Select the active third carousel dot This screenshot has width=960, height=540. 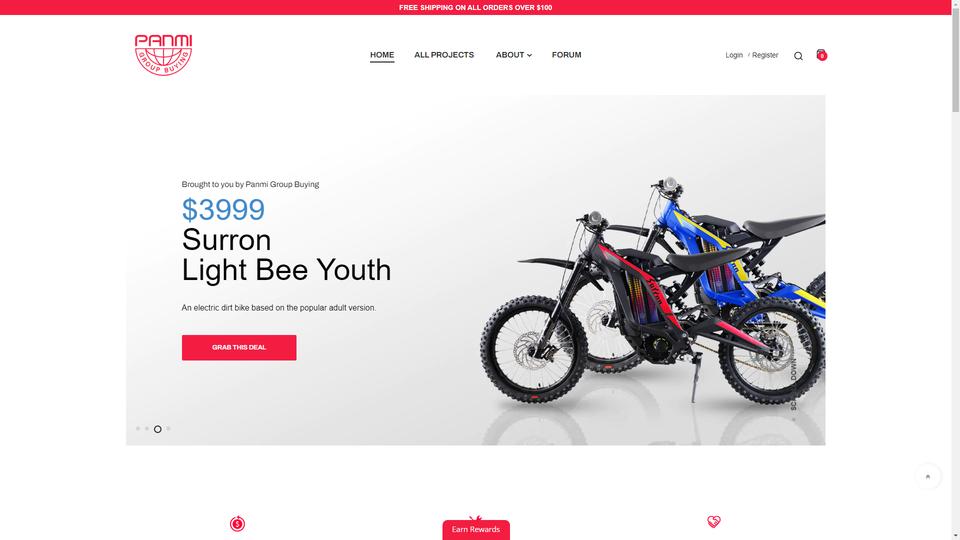click(157, 429)
